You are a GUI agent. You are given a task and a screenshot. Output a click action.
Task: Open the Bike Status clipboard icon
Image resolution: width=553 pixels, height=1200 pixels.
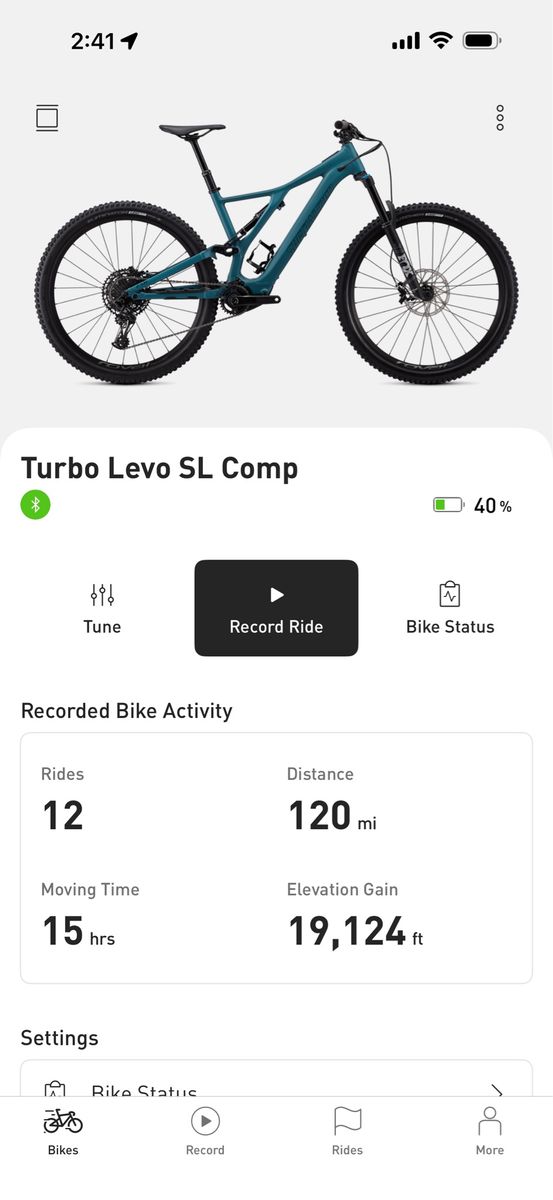point(450,594)
